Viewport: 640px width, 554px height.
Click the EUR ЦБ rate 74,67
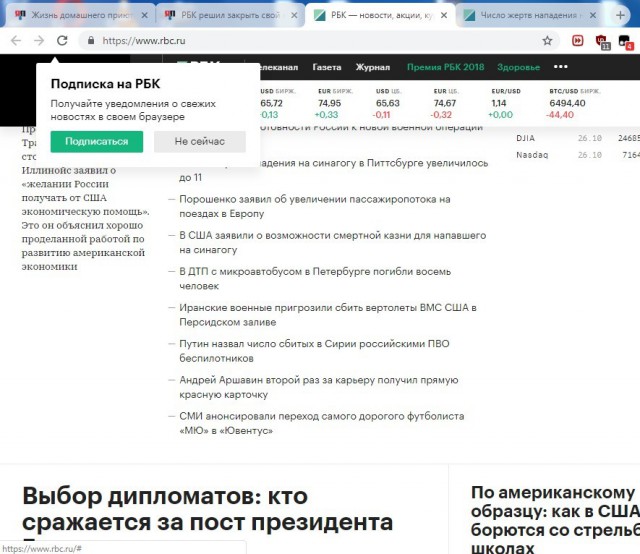point(445,103)
